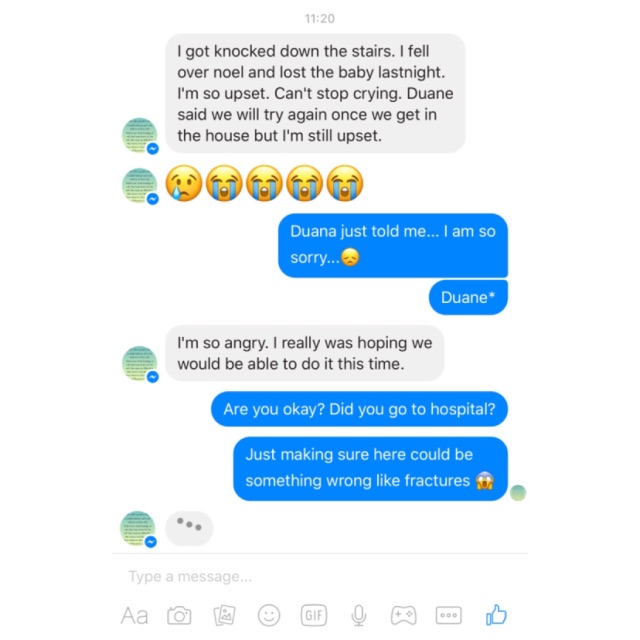Screen dimensions: 640x640
Task: Tap the small read-receipt avatar
Action: coord(518,493)
